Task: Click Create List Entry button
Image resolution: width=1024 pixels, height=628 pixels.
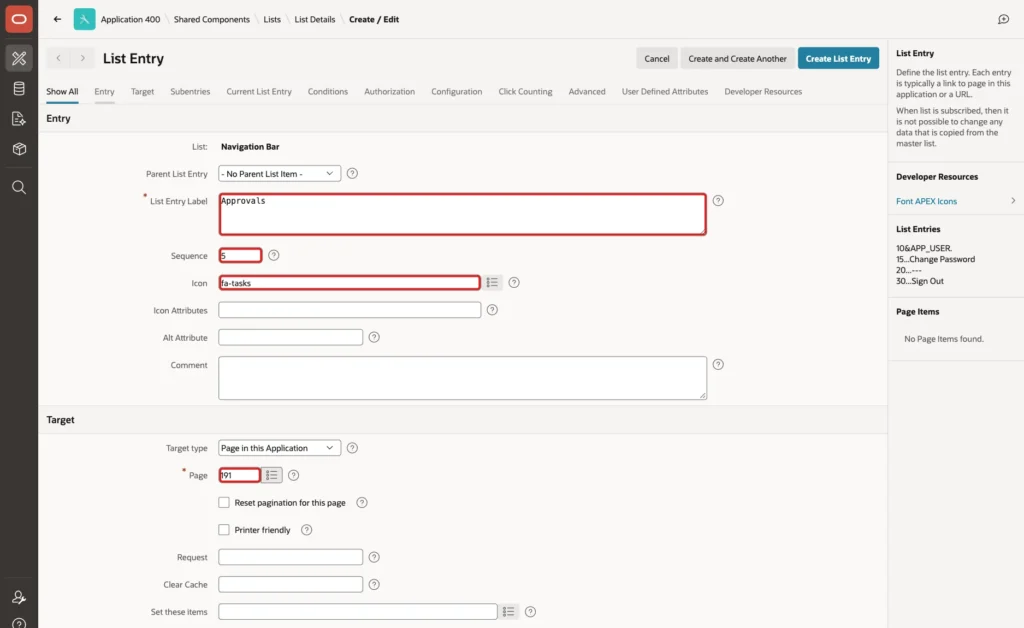Action: click(838, 58)
